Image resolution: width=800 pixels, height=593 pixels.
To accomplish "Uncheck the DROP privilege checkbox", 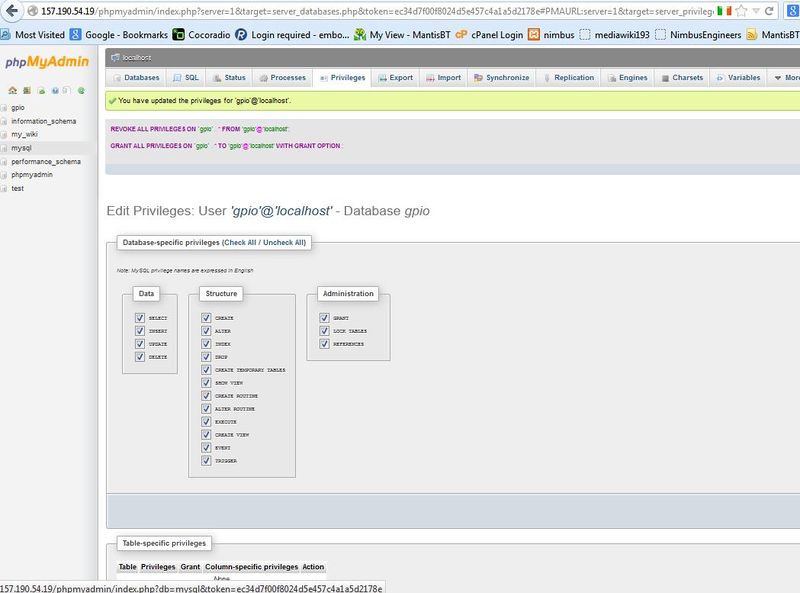I will pos(206,357).
